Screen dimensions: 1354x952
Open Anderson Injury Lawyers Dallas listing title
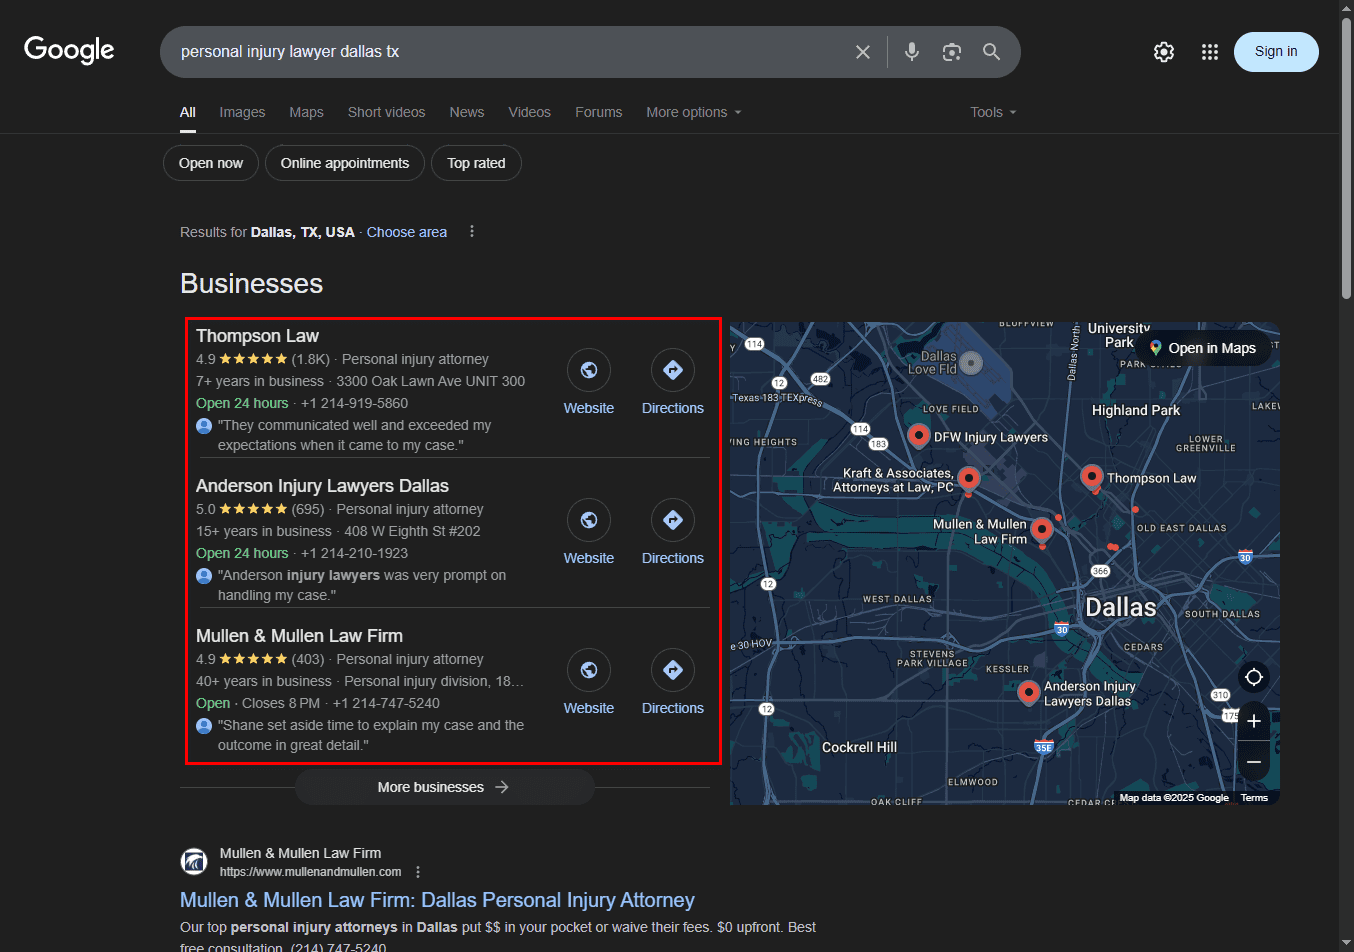click(322, 486)
